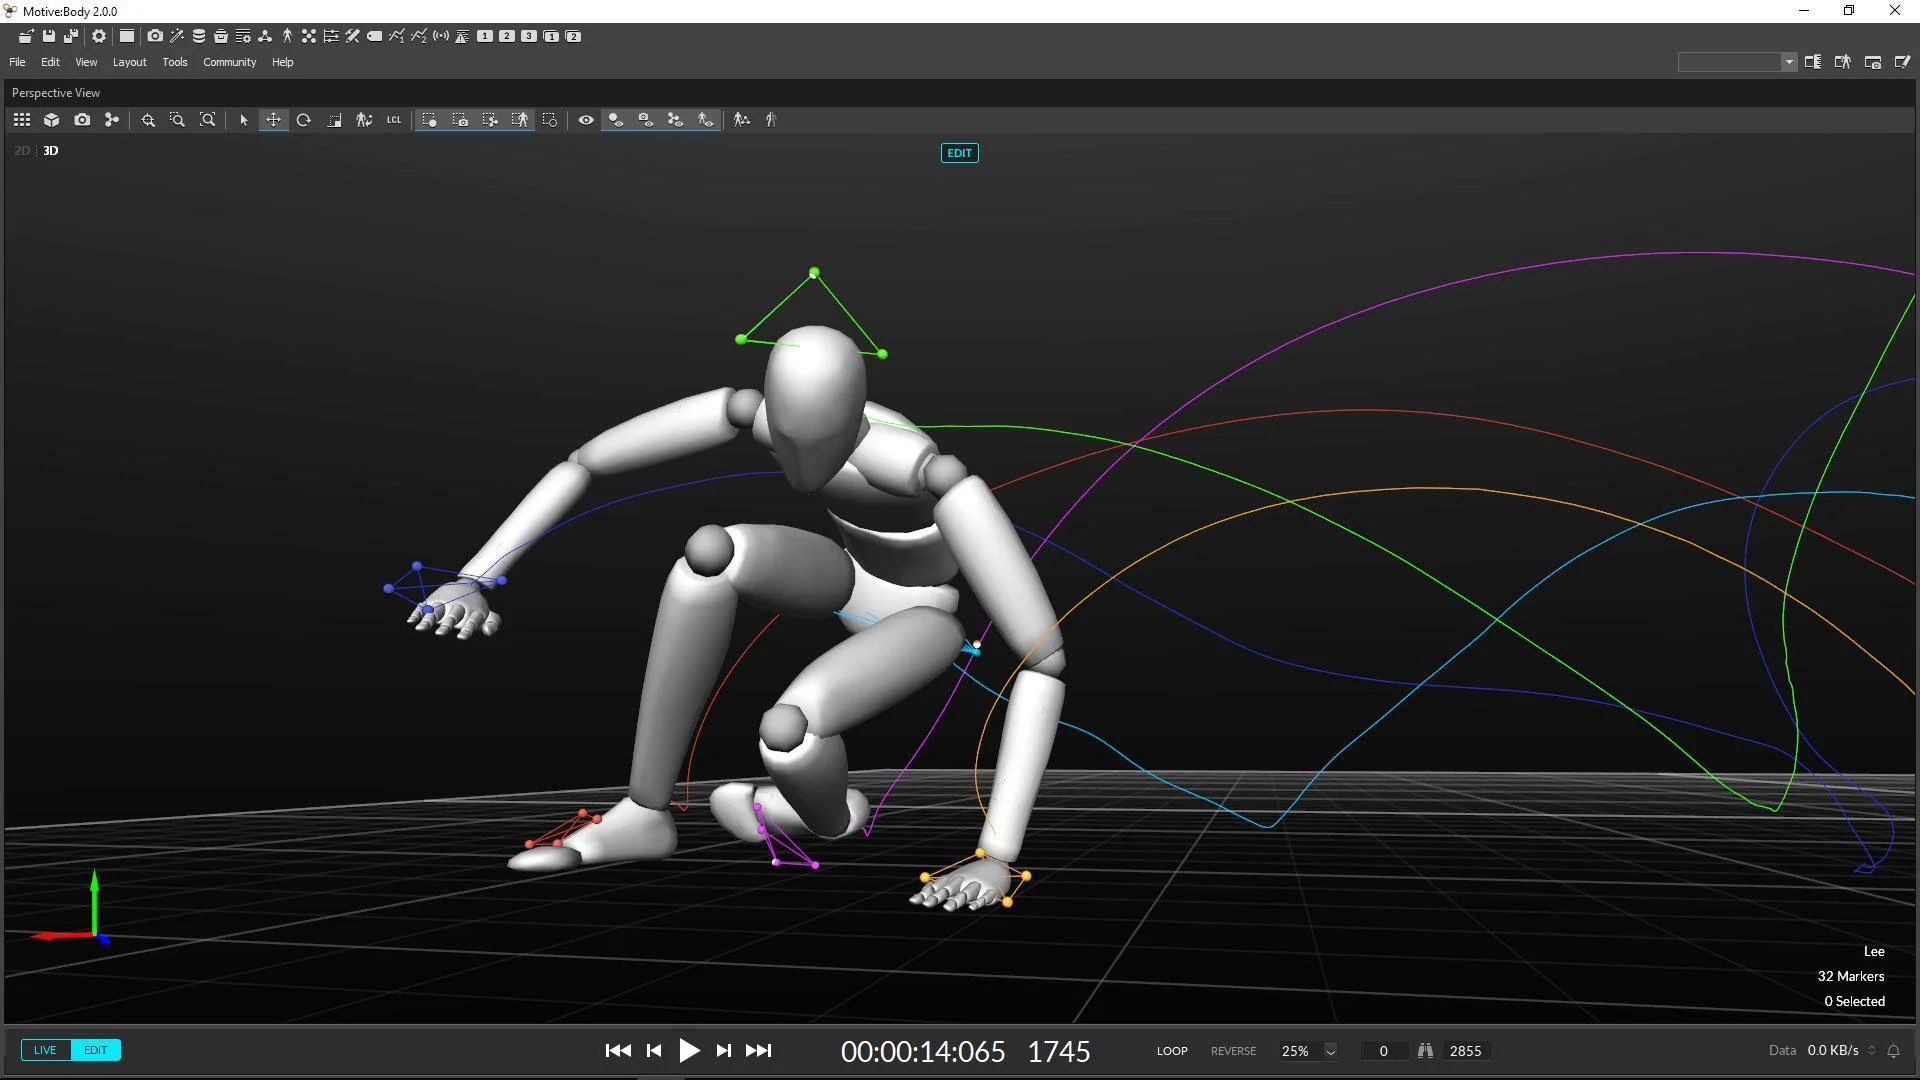Viewport: 1920px width, 1080px height.
Task: Select the rotate tool in viewport toolbar
Action: point(304,120)
